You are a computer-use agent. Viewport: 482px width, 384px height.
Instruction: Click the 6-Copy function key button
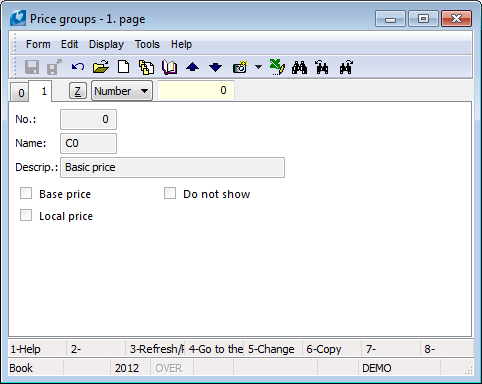click(x=332, y=349)
